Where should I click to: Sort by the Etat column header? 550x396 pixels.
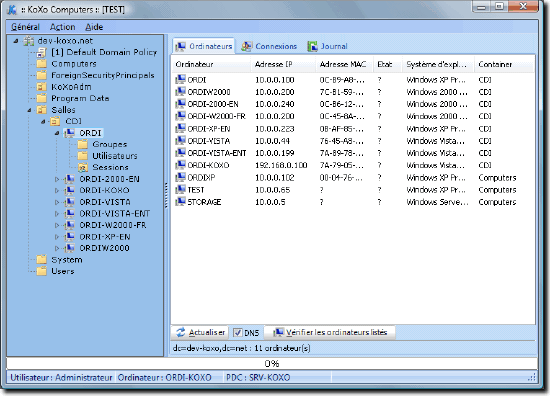click(x=388, y=64)
